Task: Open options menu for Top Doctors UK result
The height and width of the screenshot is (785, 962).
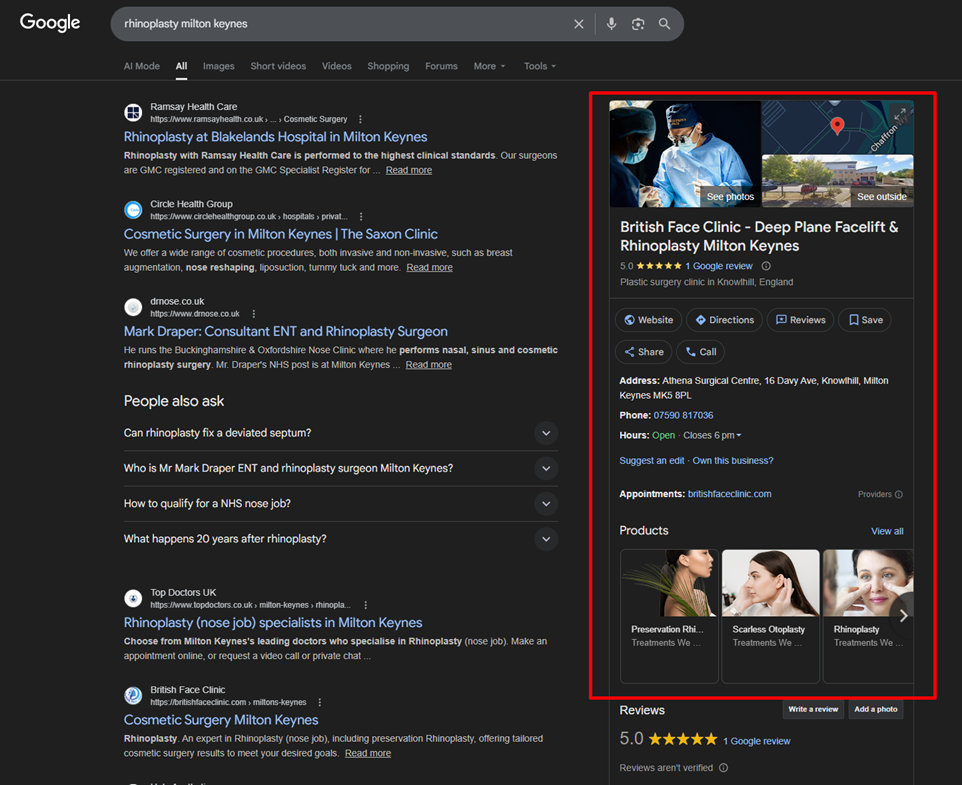Action: click(x=366, y=605)
